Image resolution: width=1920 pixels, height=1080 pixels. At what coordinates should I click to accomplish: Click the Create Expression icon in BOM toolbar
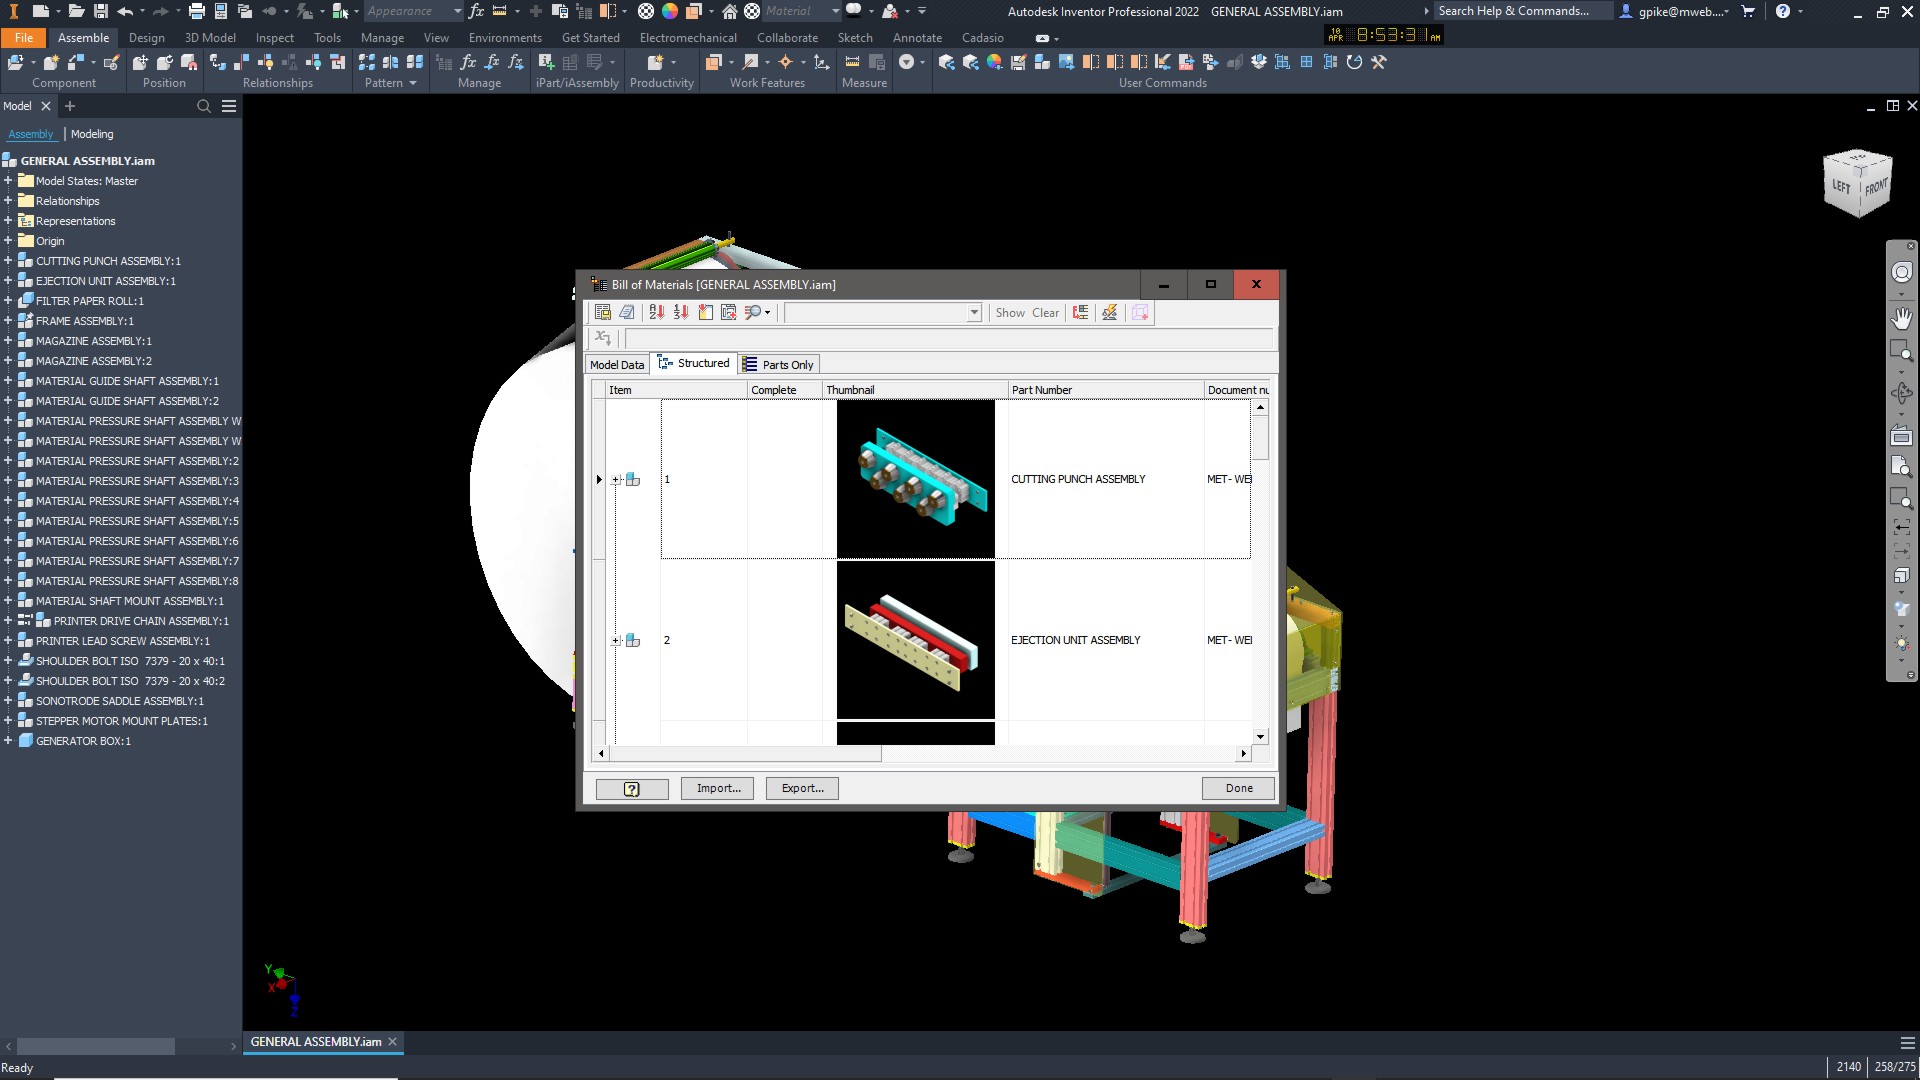603,338
